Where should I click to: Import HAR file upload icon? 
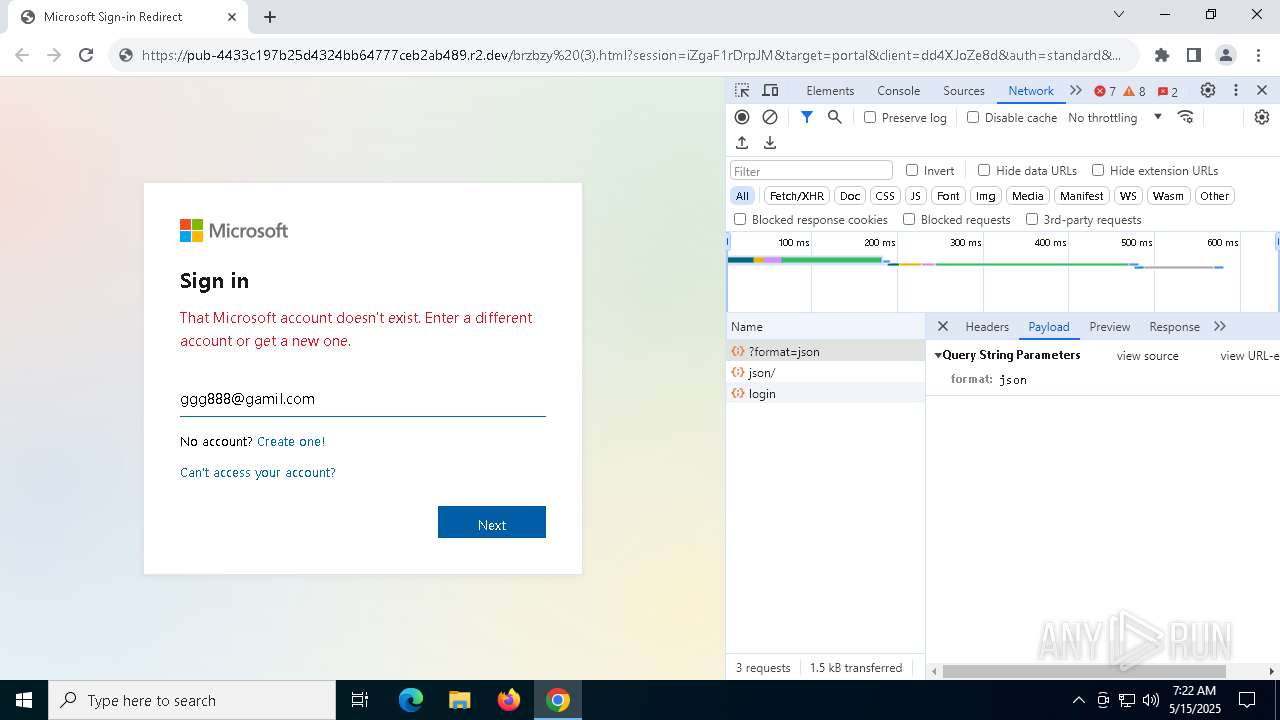click(x=742, y=143)
